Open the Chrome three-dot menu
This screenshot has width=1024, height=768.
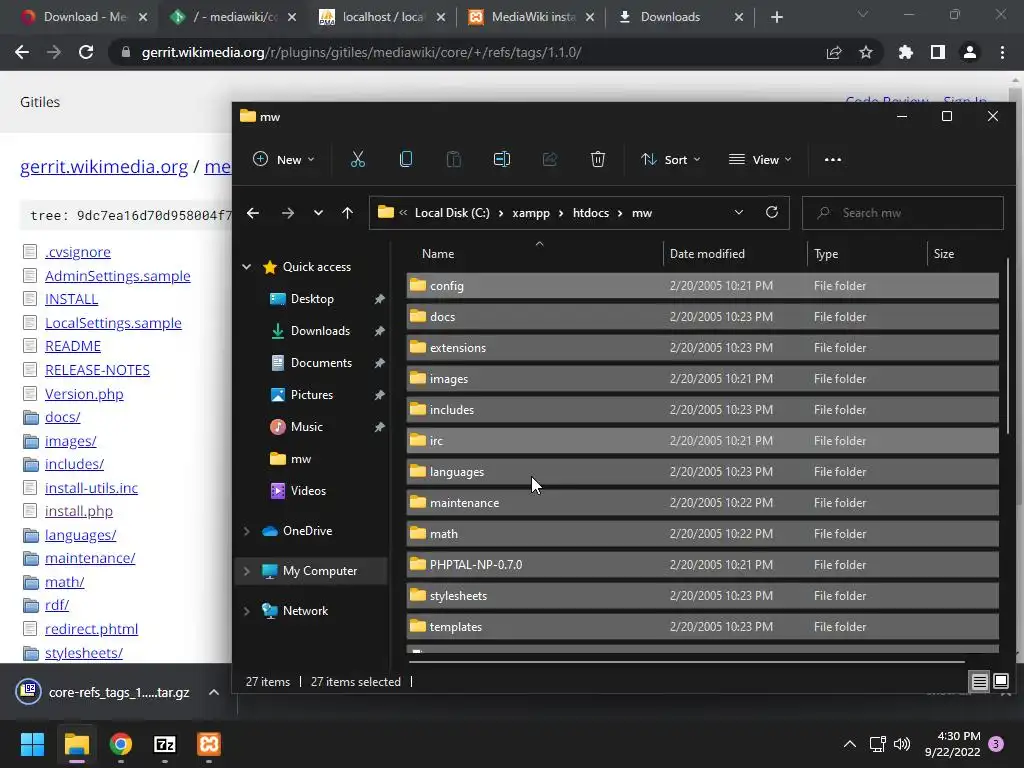point(1002,52)
